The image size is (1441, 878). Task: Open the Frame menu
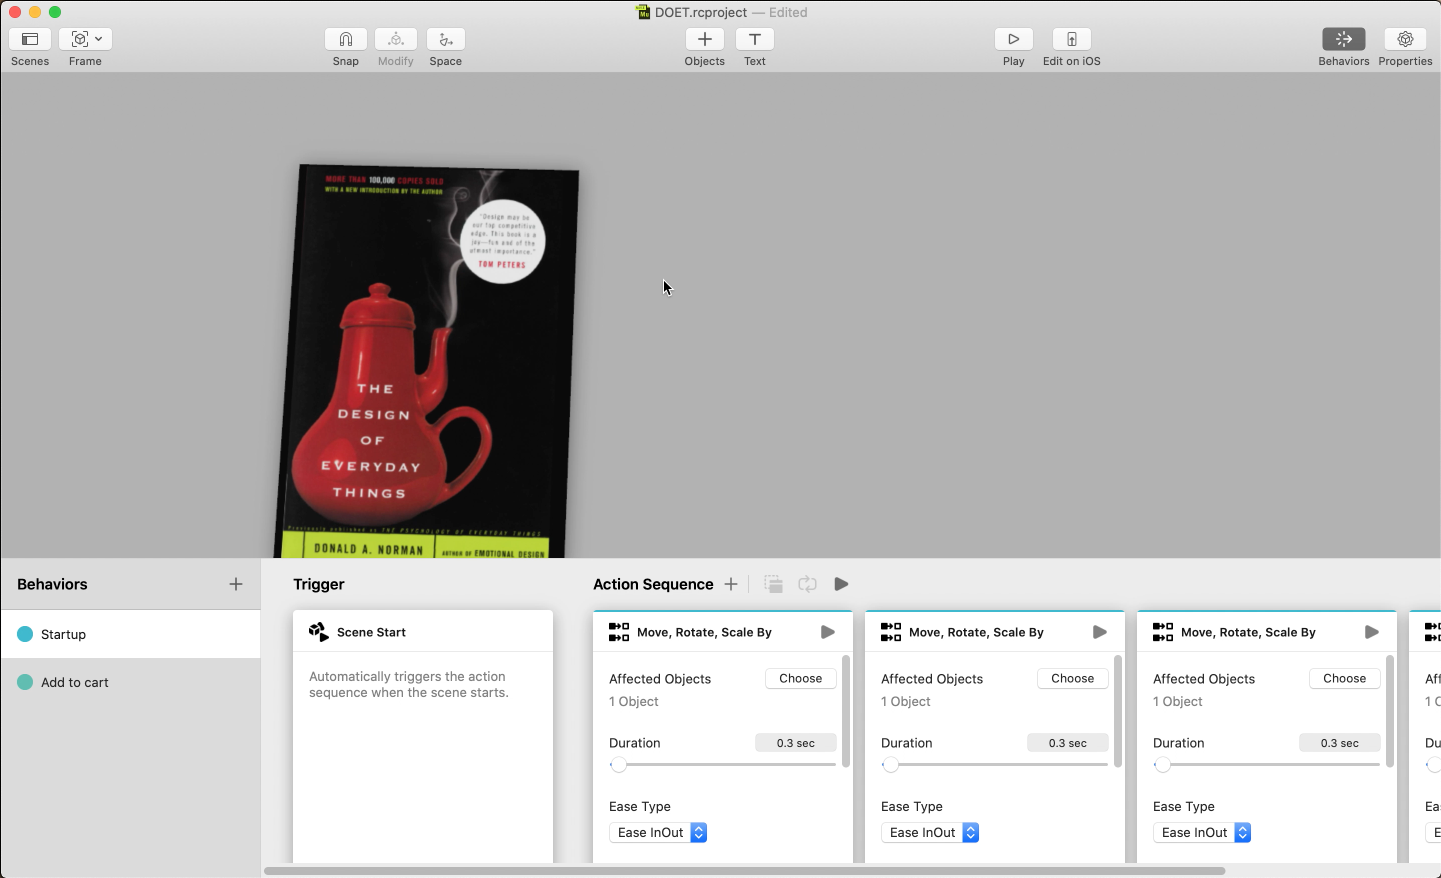[x=85, y=39]
